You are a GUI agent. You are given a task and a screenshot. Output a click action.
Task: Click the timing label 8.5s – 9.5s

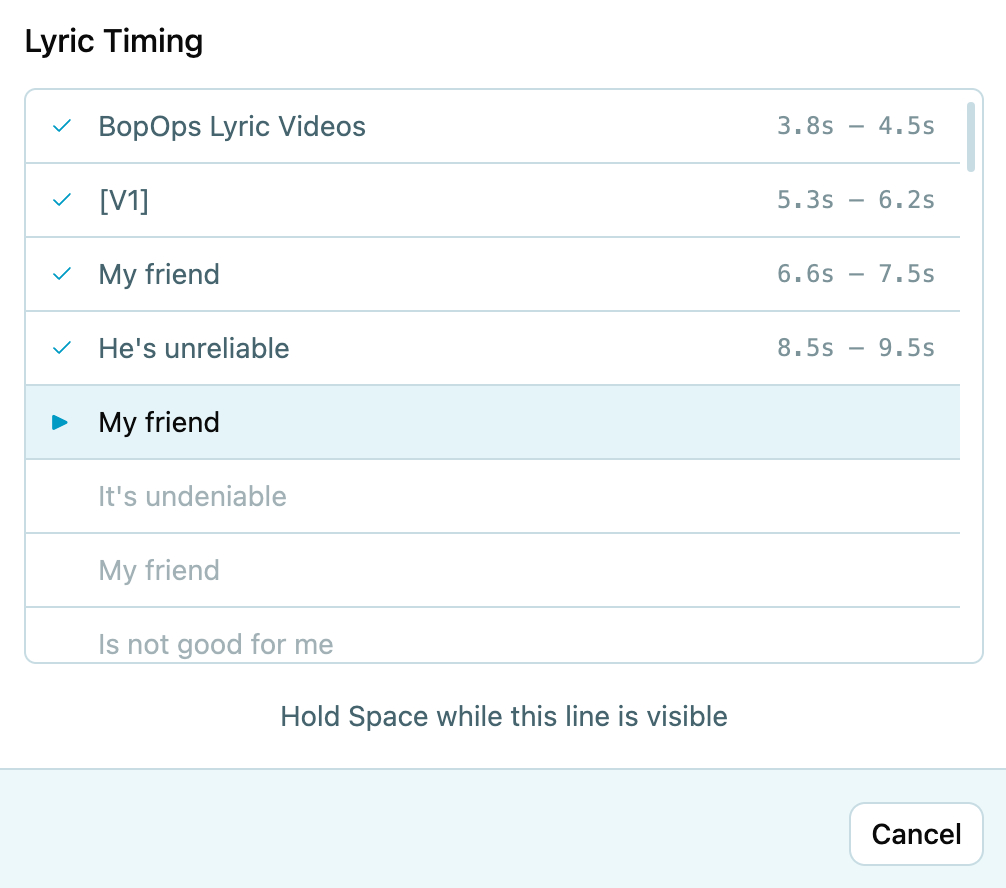(x=856, y=348)
